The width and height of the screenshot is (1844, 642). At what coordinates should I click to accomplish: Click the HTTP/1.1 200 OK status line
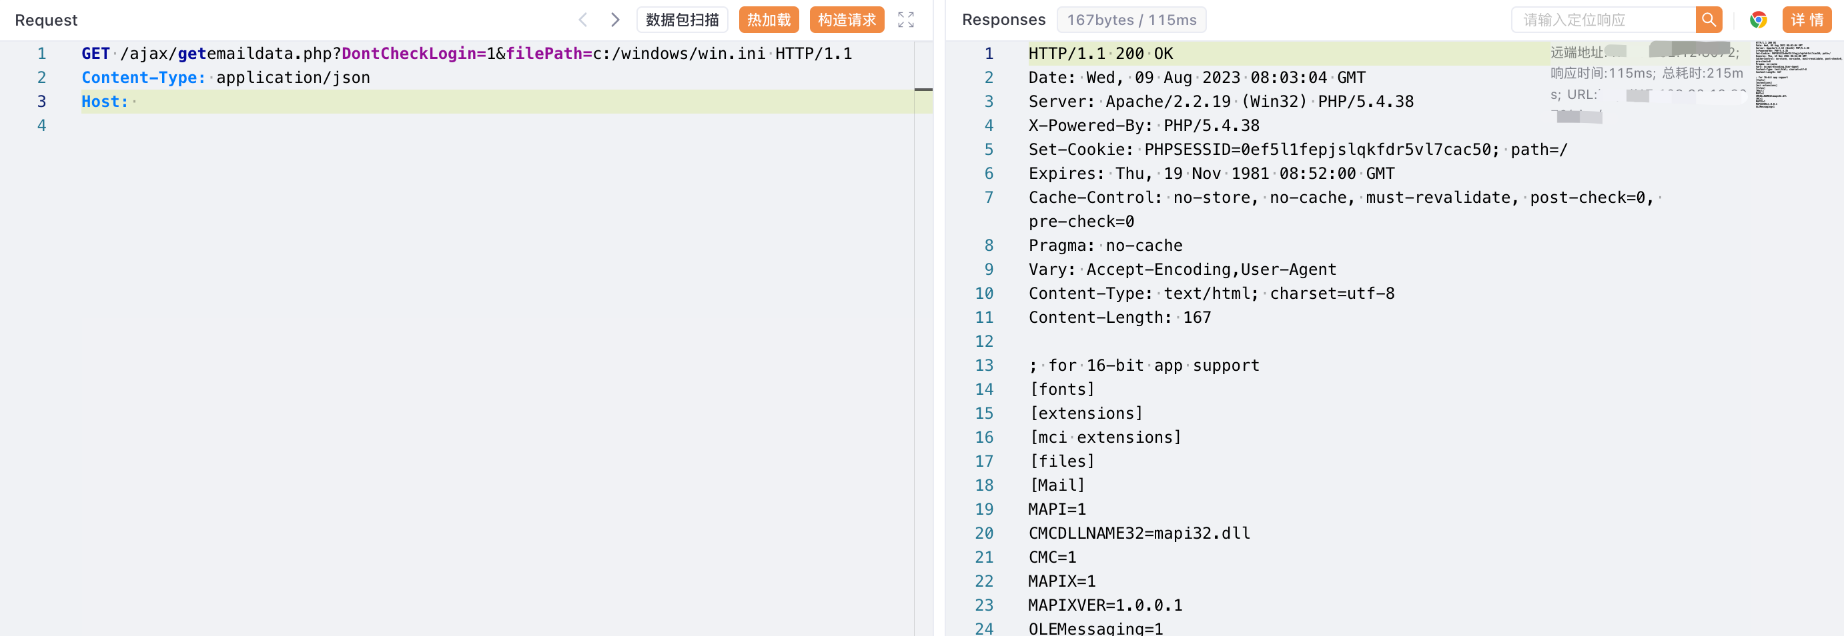tap(1100, 54)
